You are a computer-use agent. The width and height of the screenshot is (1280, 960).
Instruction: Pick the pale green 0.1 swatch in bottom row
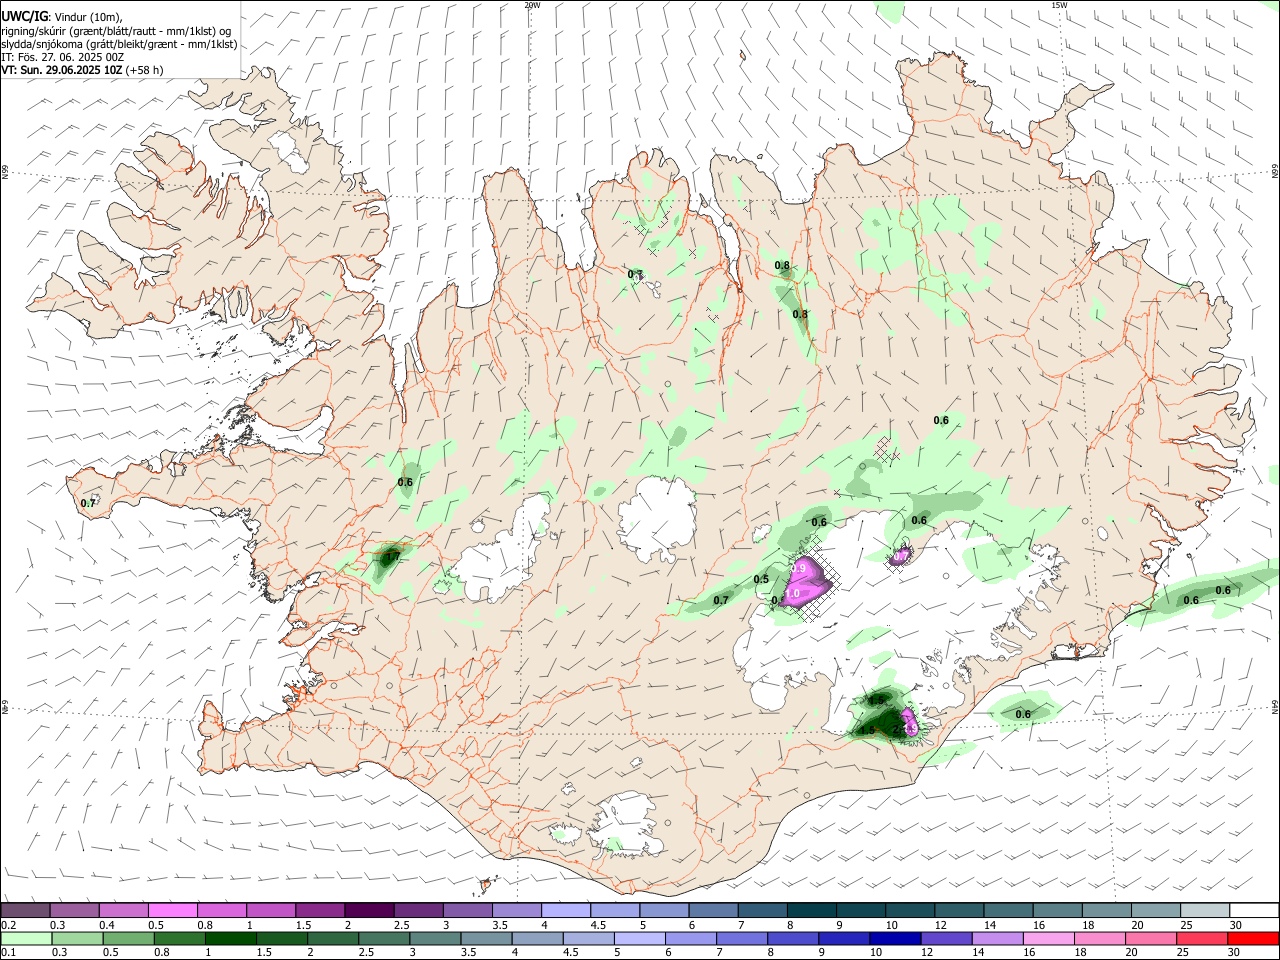[x=26, y=938]
